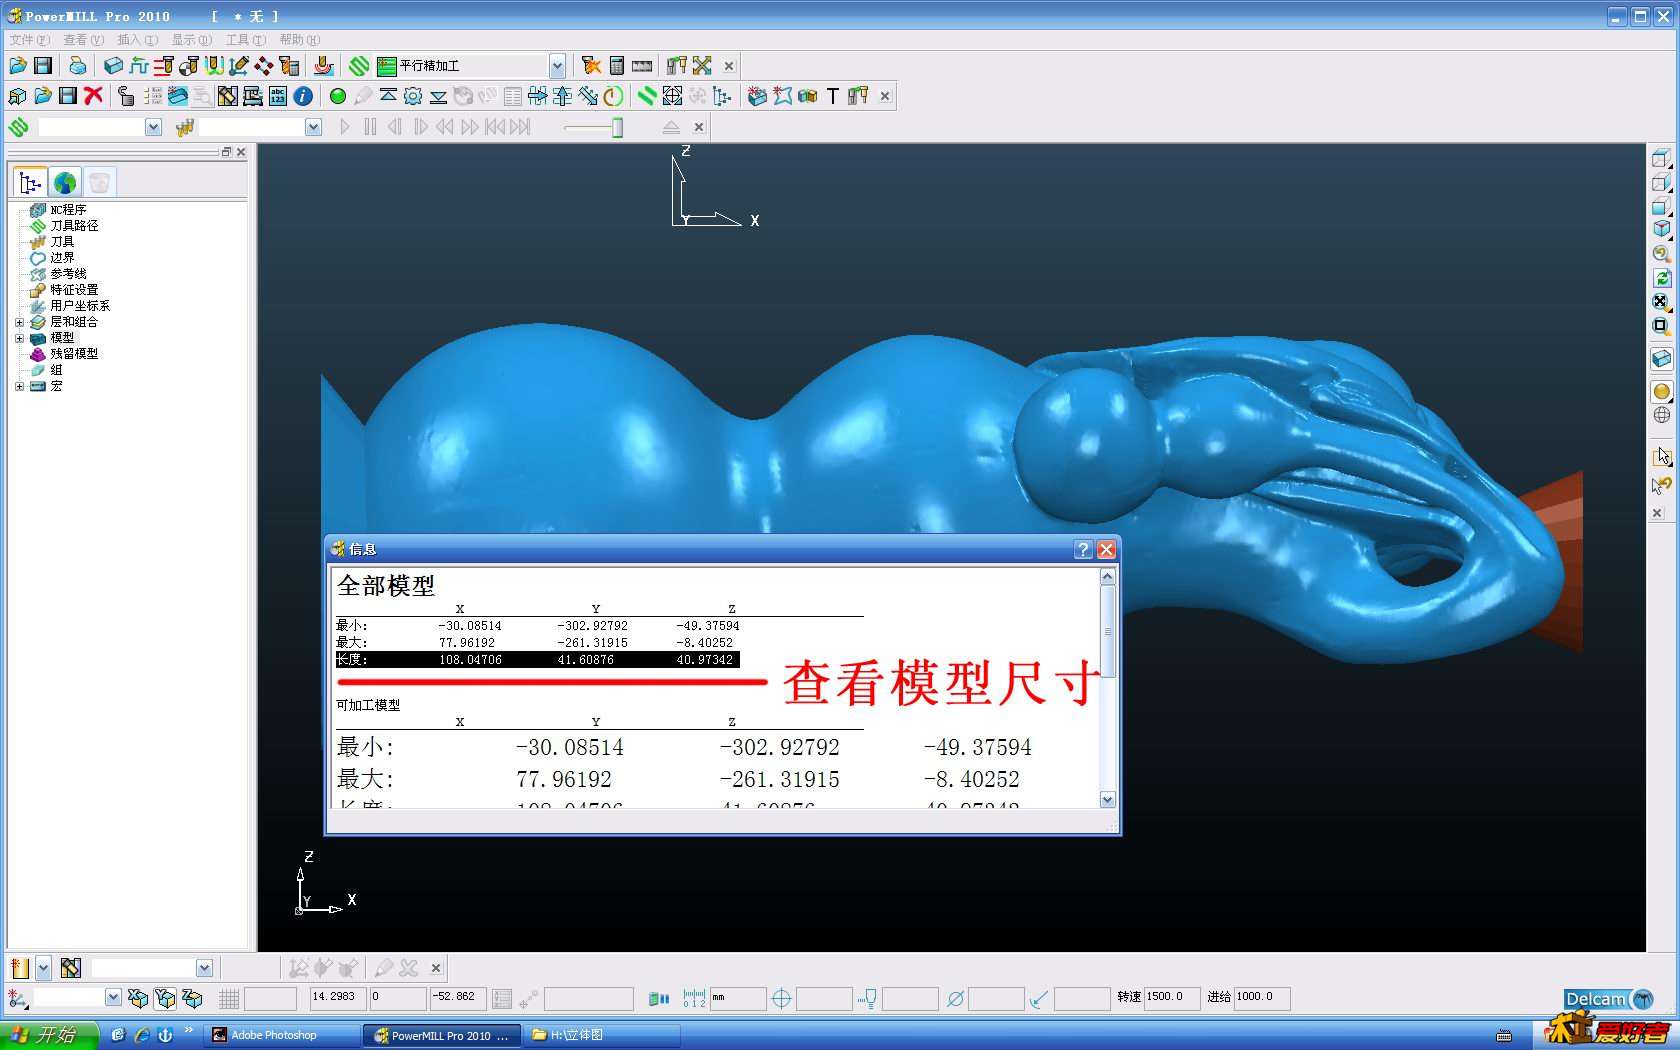Click the open project folder icon
This screenshot has height=1050, width=1680.
18,66
